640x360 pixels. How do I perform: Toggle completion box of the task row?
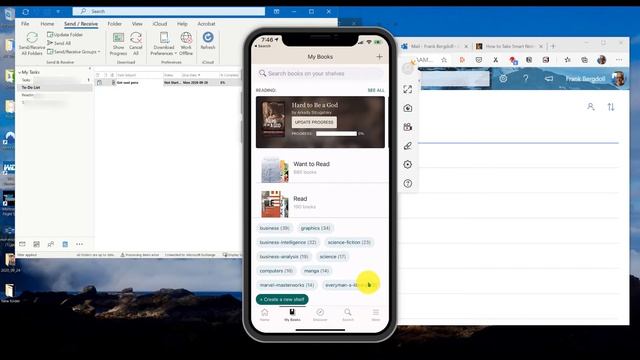point(99,82)
